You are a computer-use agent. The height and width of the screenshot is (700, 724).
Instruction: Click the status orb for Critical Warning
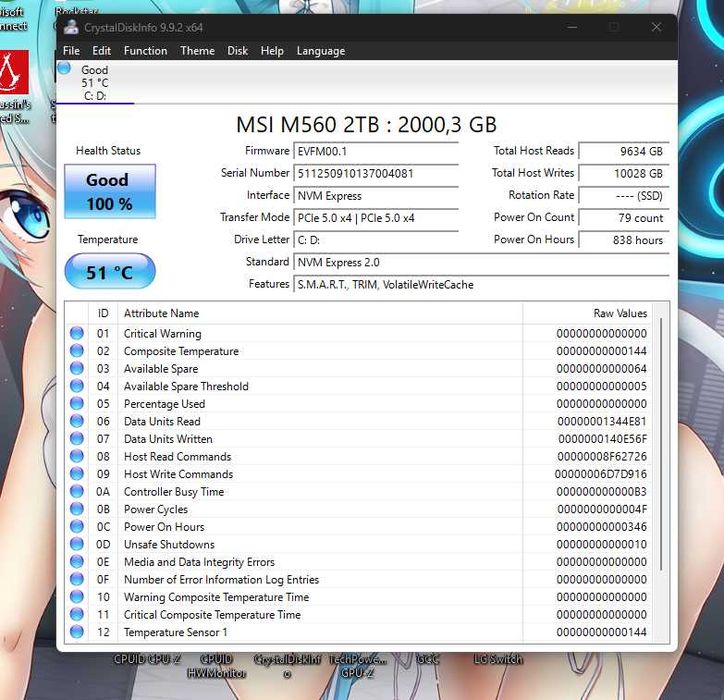77,333
